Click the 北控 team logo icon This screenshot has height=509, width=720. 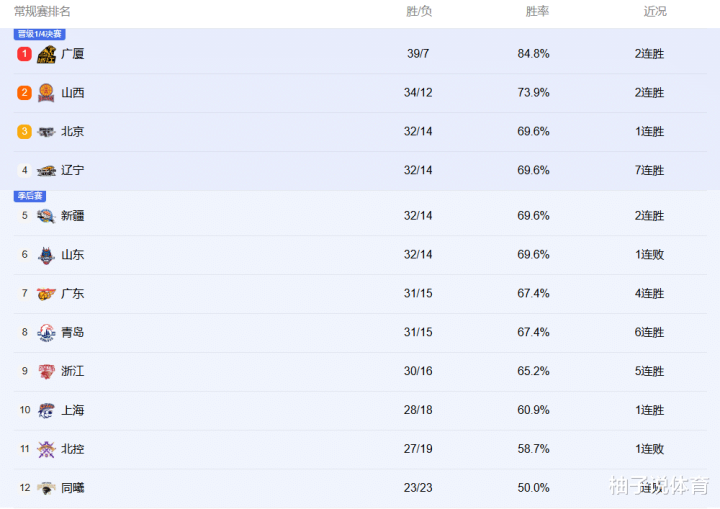46,449
